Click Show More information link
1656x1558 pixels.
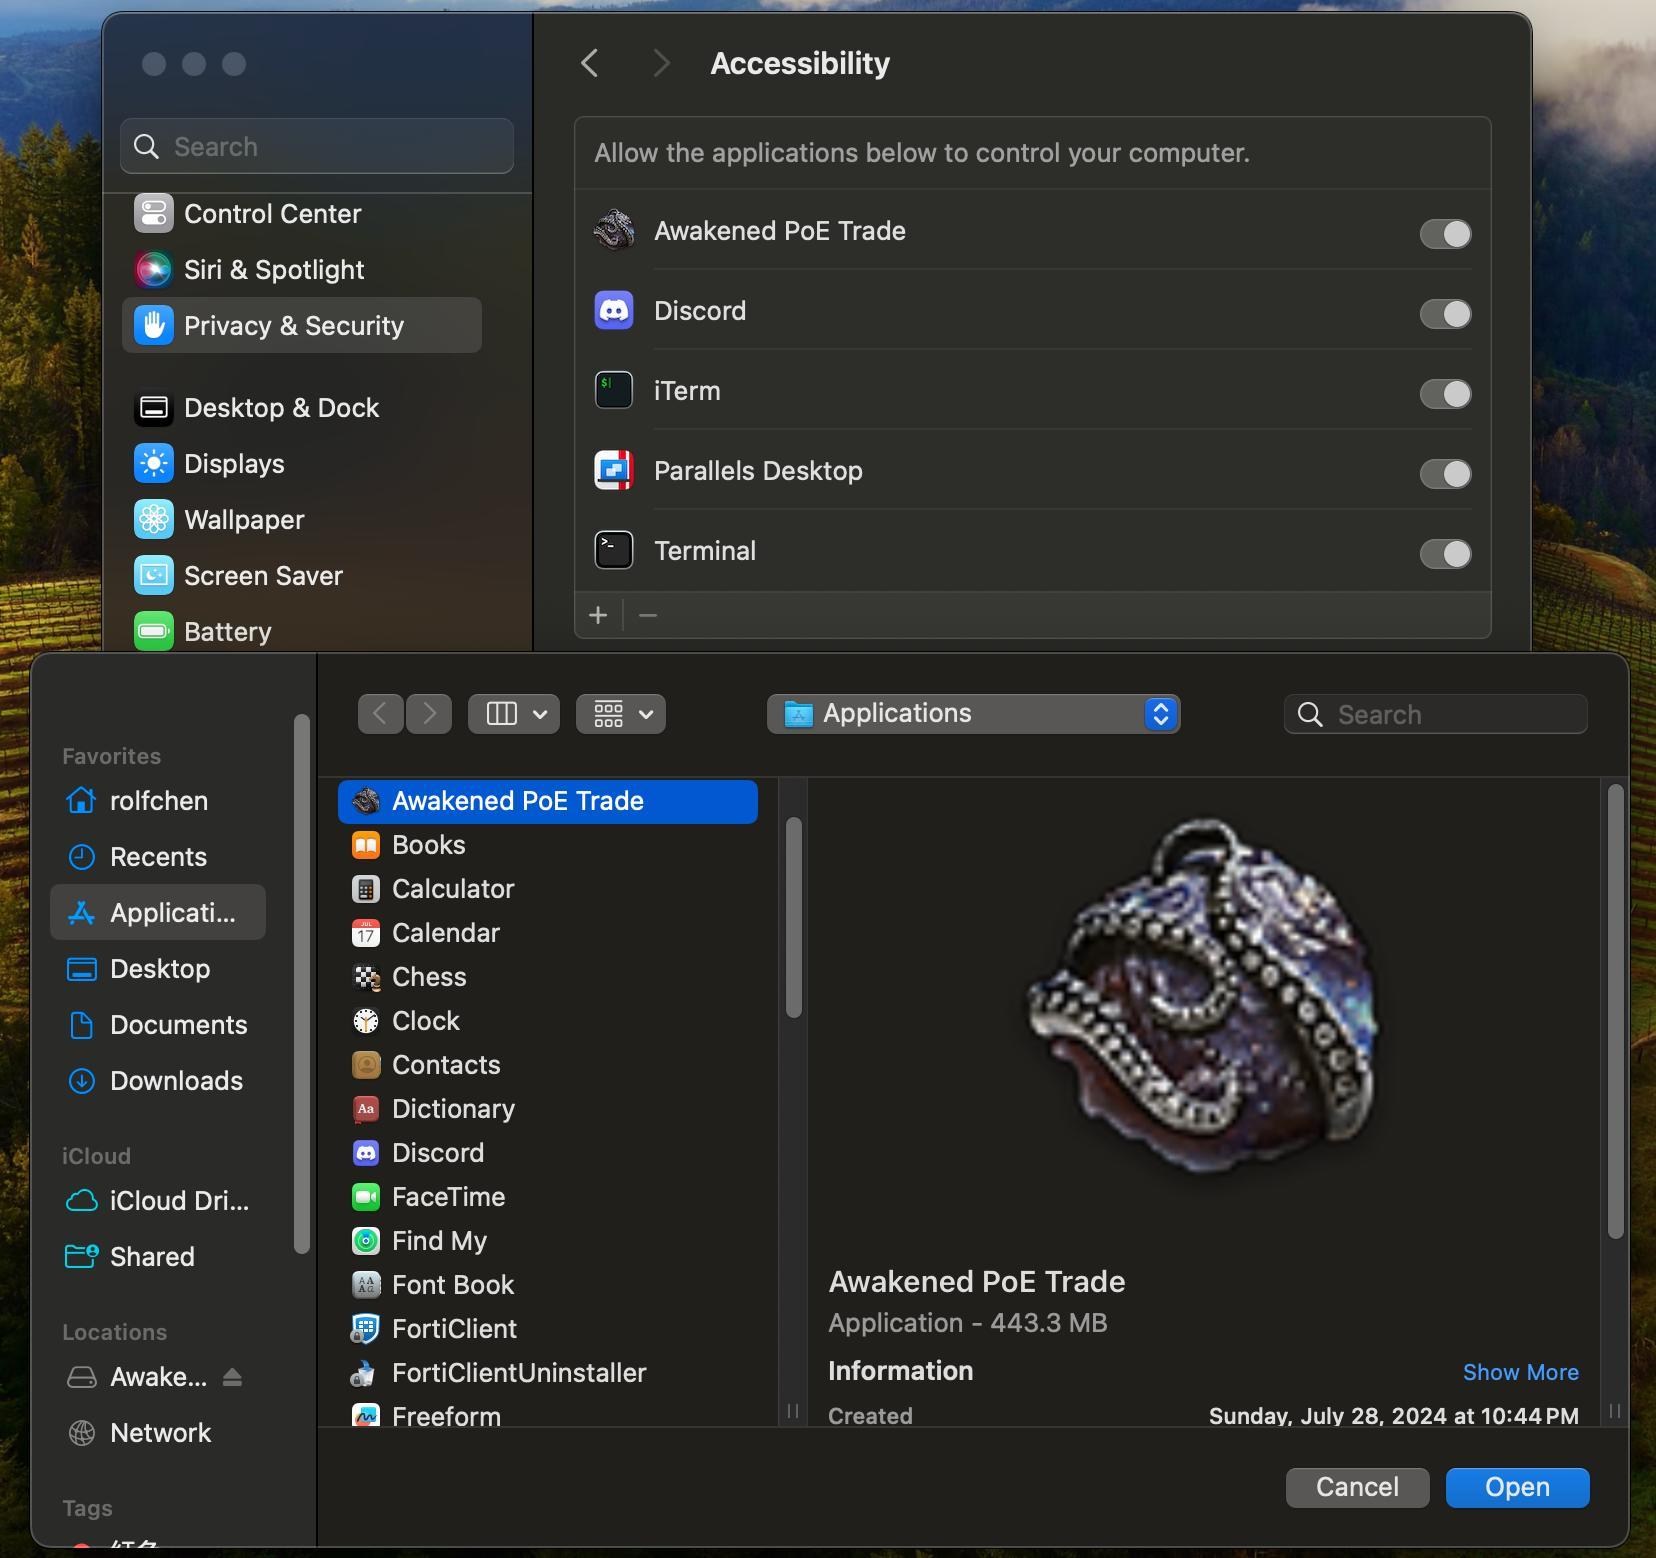coord(1520,1372)
